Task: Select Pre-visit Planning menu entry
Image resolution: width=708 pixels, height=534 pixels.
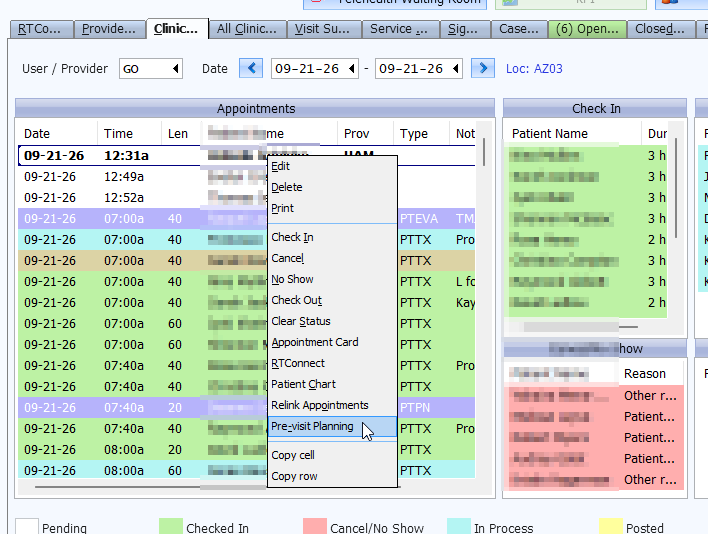Action: [x=332, y=427]
